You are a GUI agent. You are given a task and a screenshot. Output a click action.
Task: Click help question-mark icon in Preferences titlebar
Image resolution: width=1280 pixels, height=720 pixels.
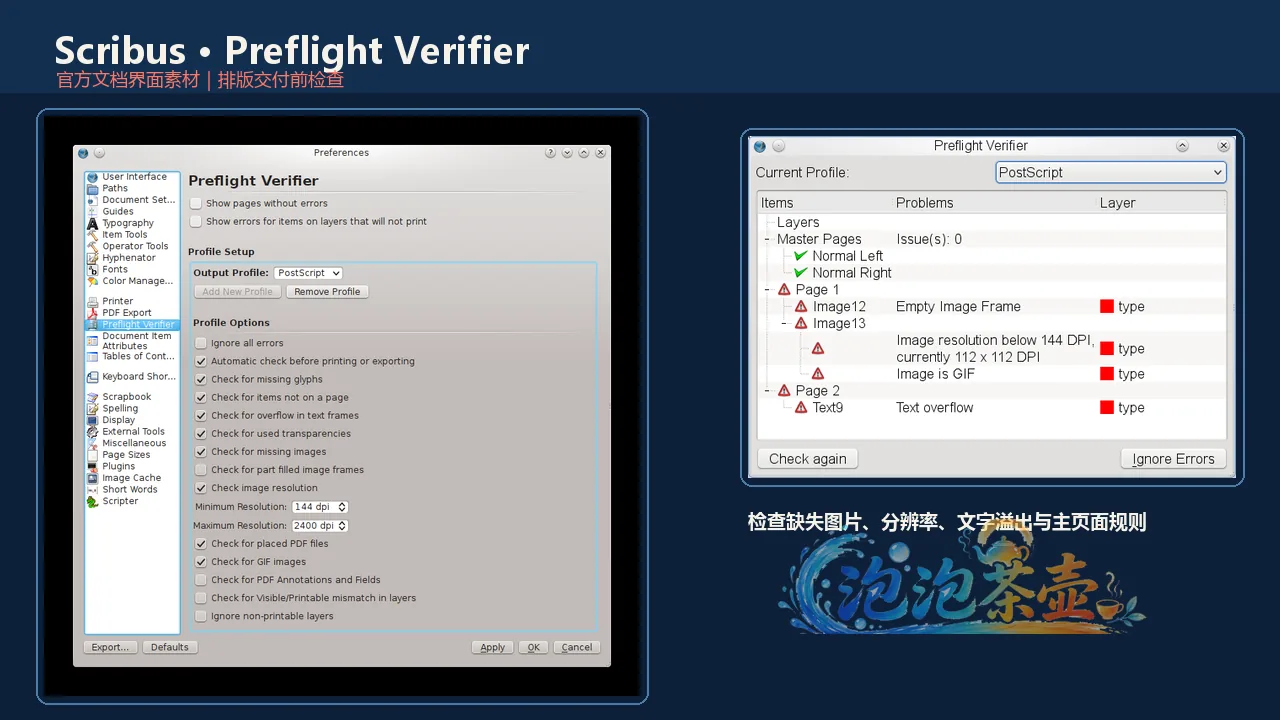551,153
